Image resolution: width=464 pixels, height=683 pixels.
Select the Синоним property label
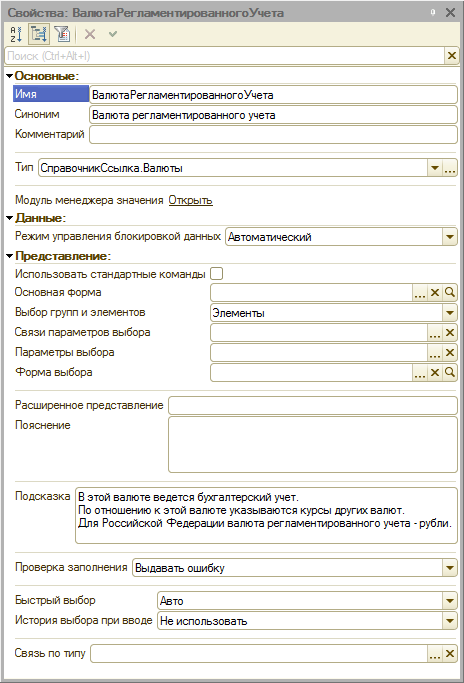point(37,114)
